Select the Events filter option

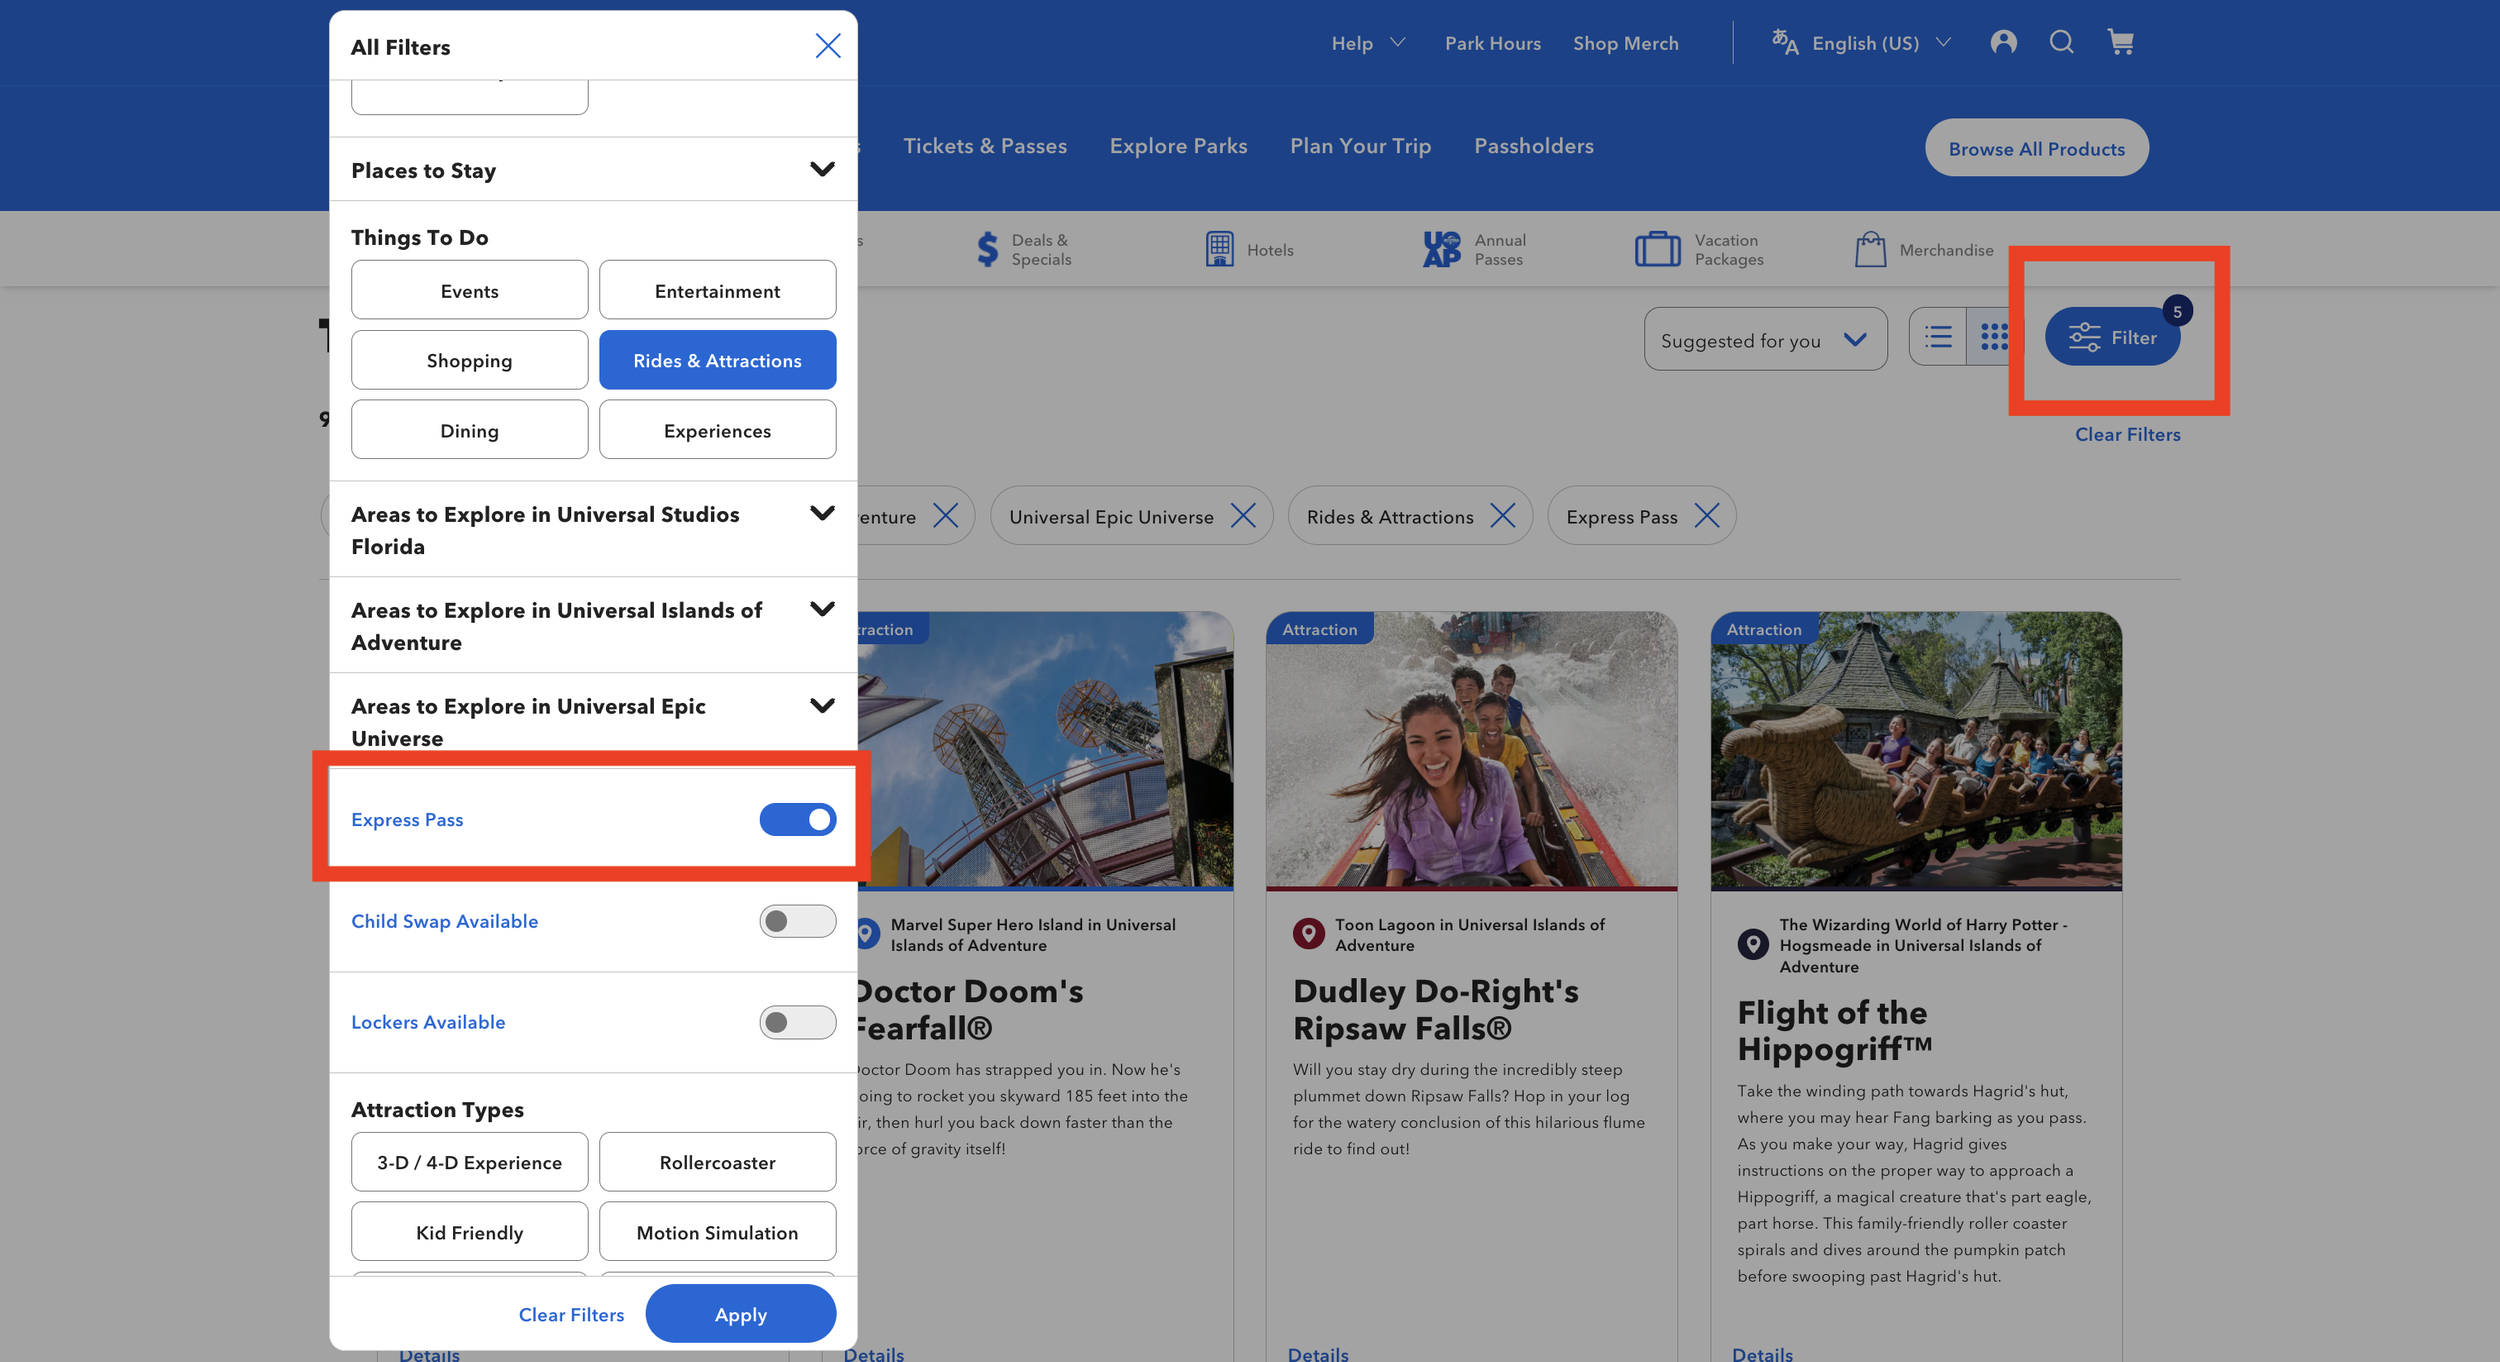(469, 291)
